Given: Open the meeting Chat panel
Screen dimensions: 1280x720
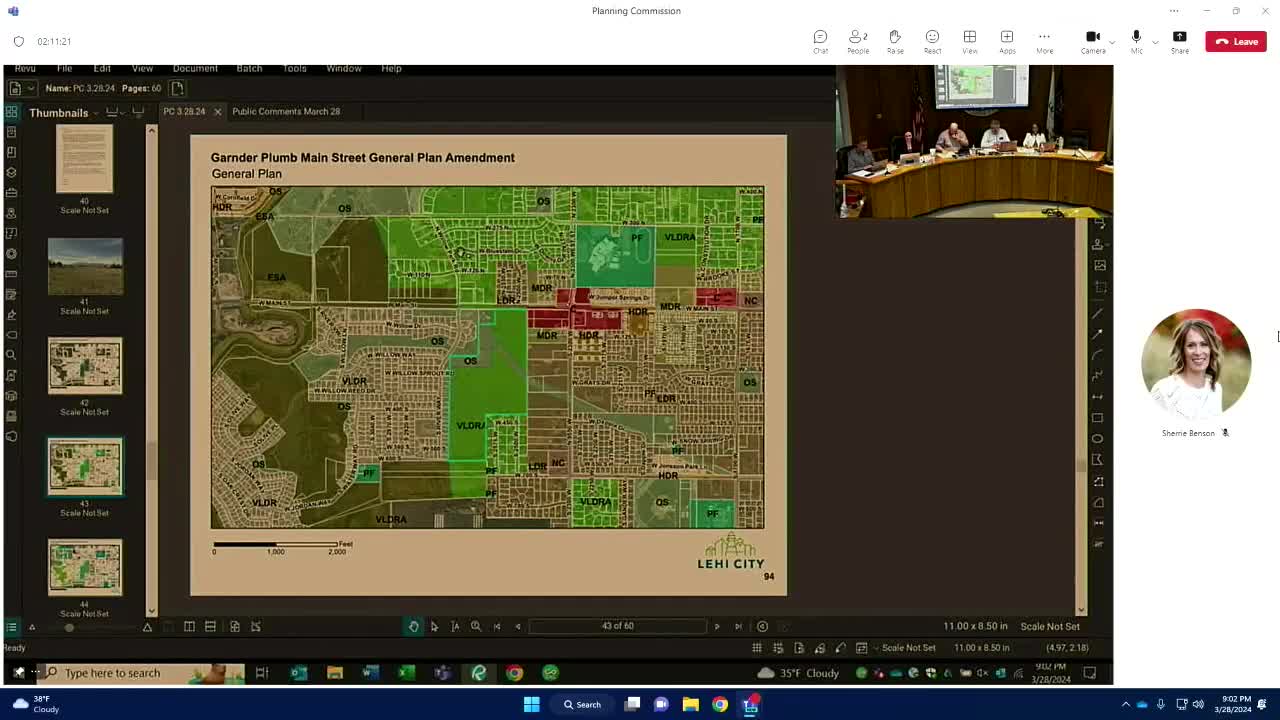Looking at the screenshot, I should click(x=820, y=41).
